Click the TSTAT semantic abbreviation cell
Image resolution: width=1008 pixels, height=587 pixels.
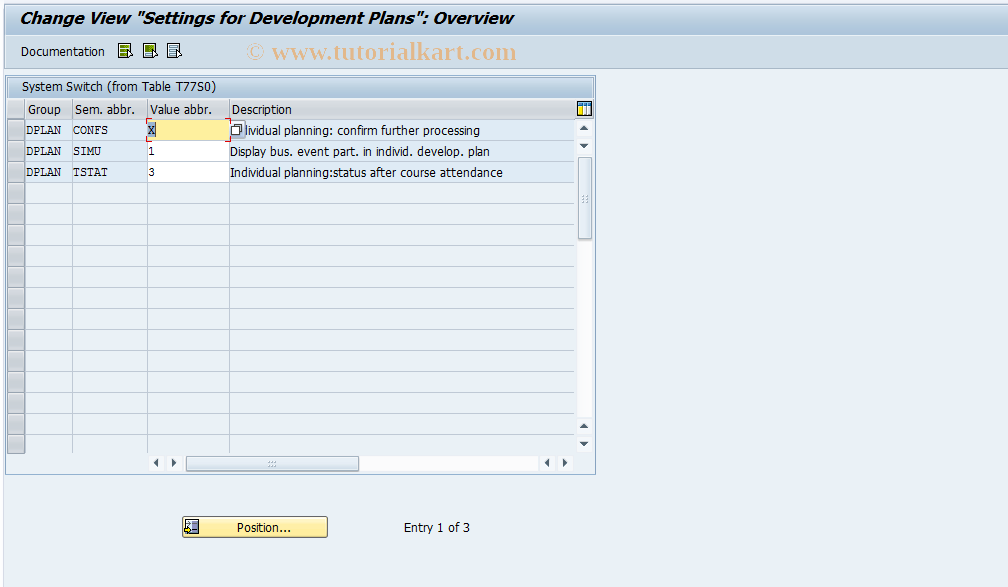pyautogui.click(x=110, y=172)
